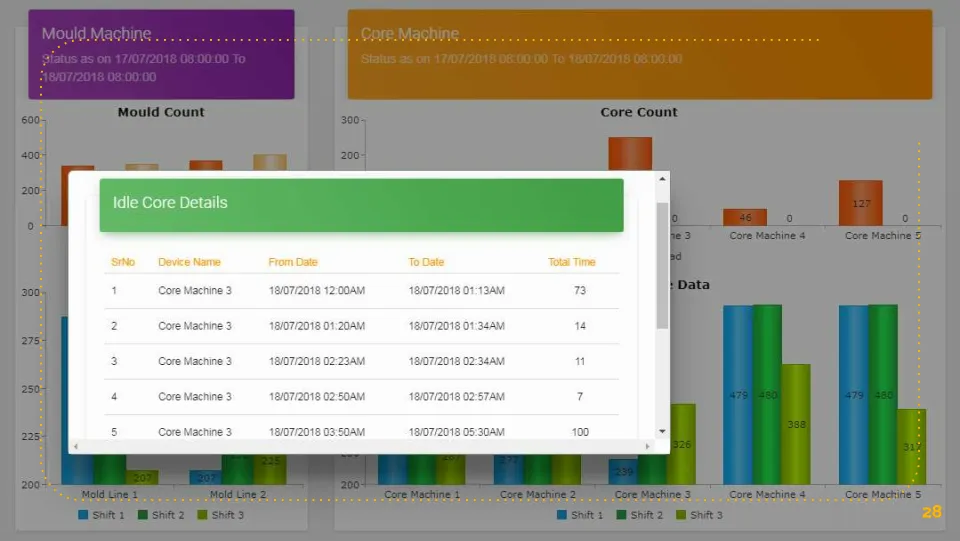This screenshot has height=541, width=960.
Task: Click Shift 3 legend in Core chart
Action: coord(699,515)
